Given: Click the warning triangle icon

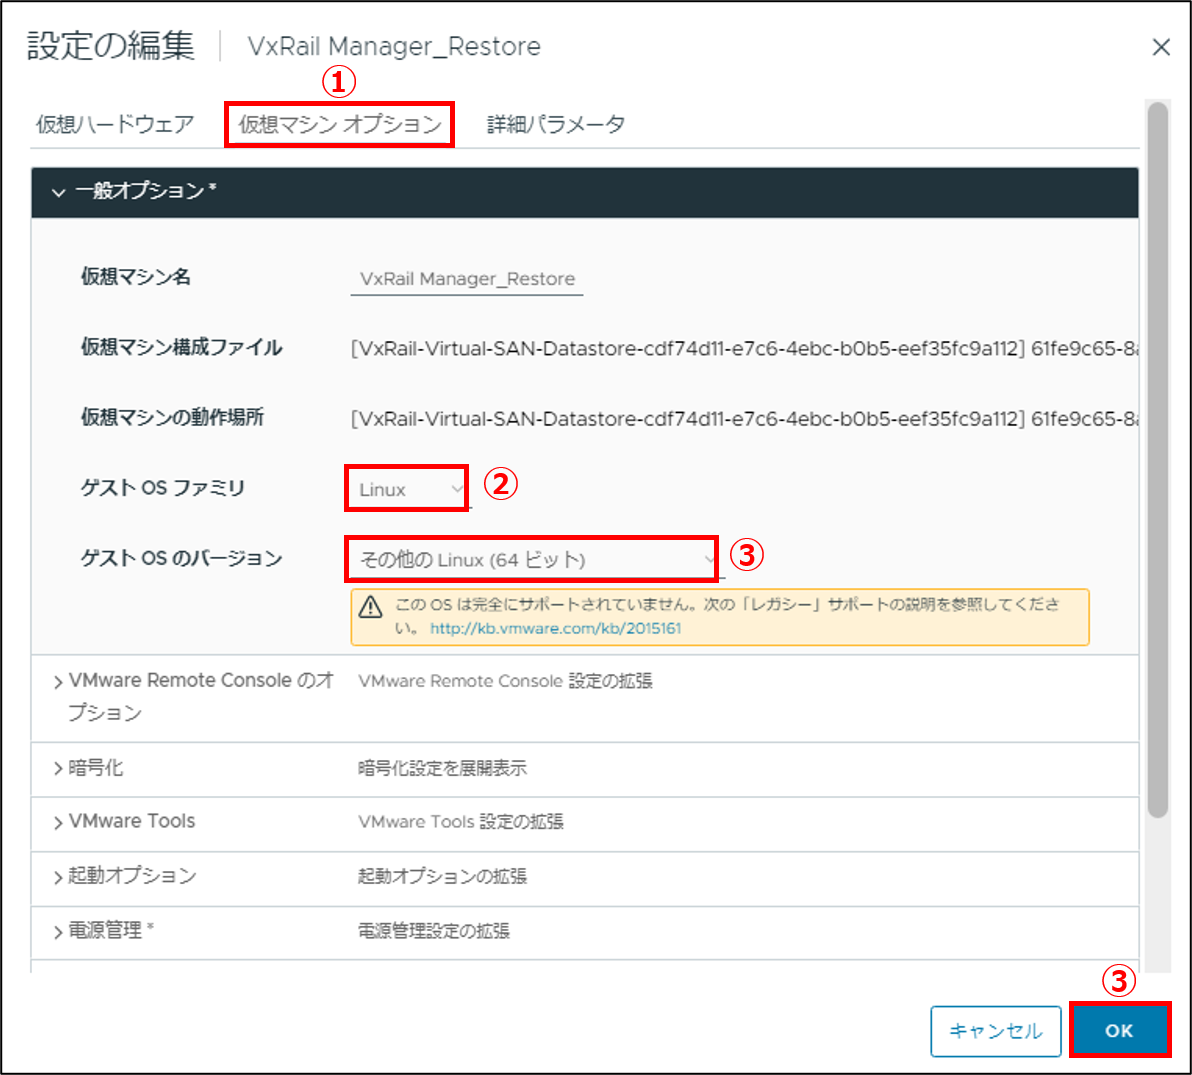Looking at the screenshot, I should (x=370, y=607).
